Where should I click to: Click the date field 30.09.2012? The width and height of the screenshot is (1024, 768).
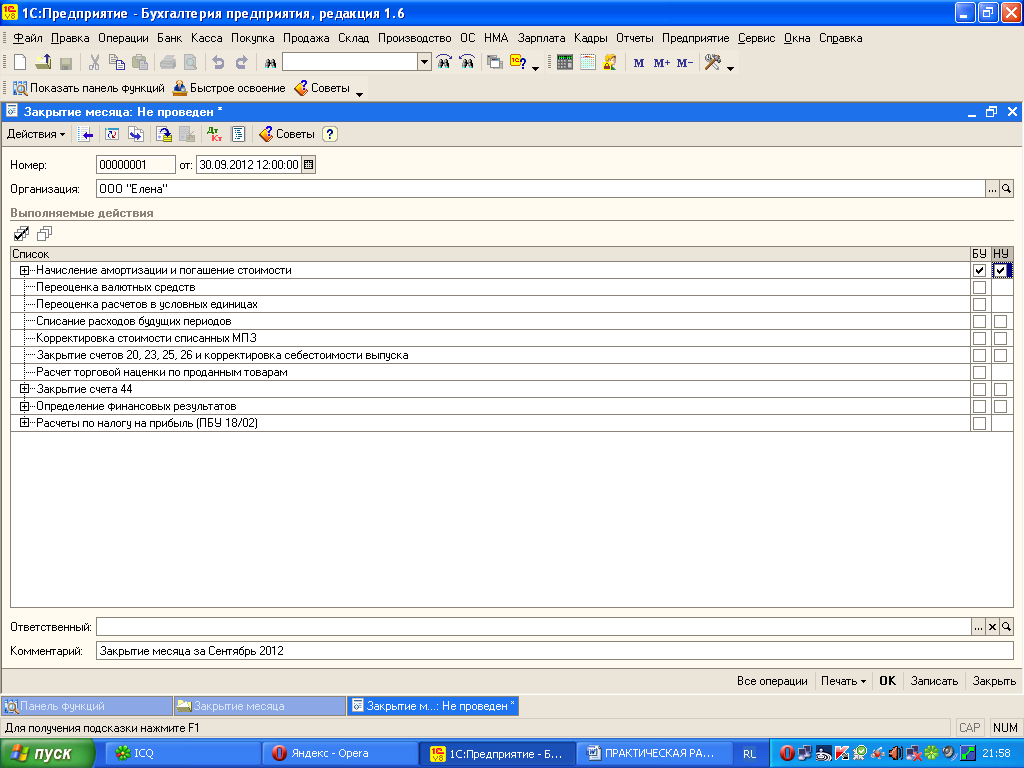[x=249, y=165]
